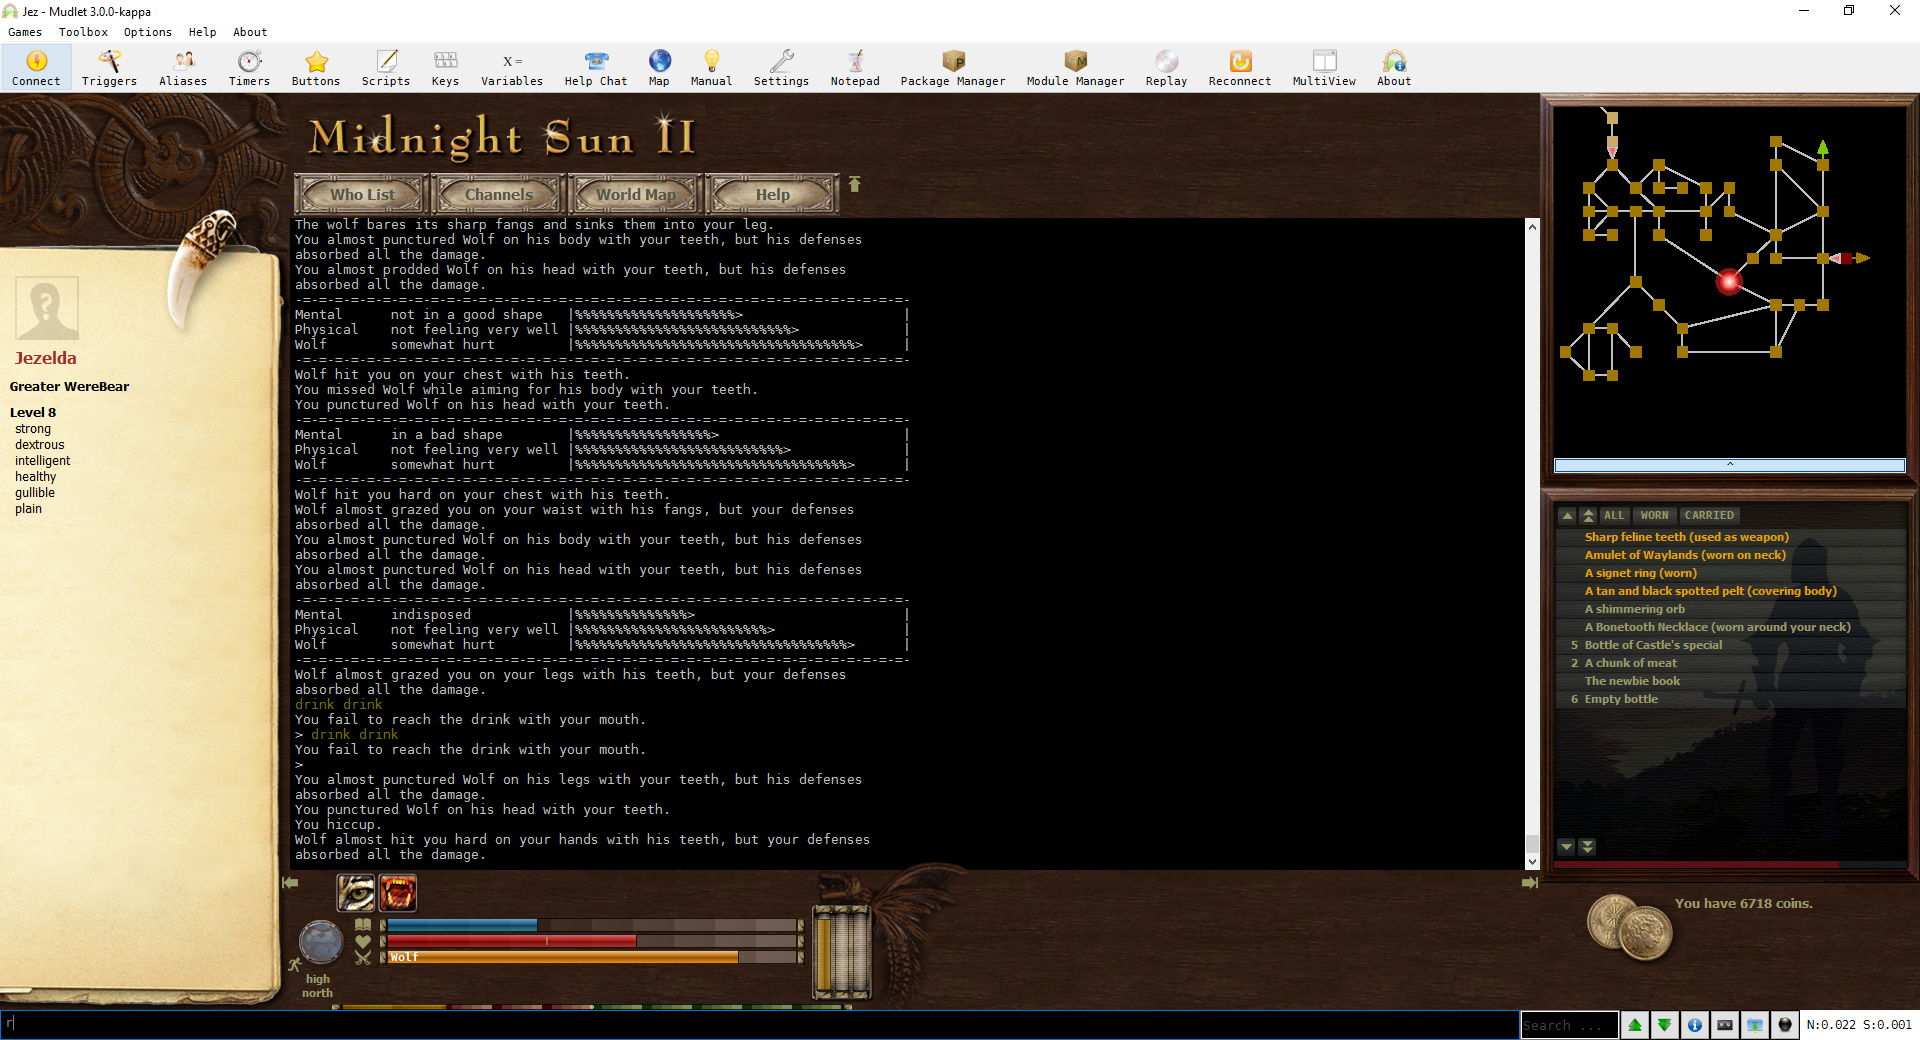Toggle MultiView in toolbar
Viewport: 1920px width, 1040px height.
[1324, 68]
